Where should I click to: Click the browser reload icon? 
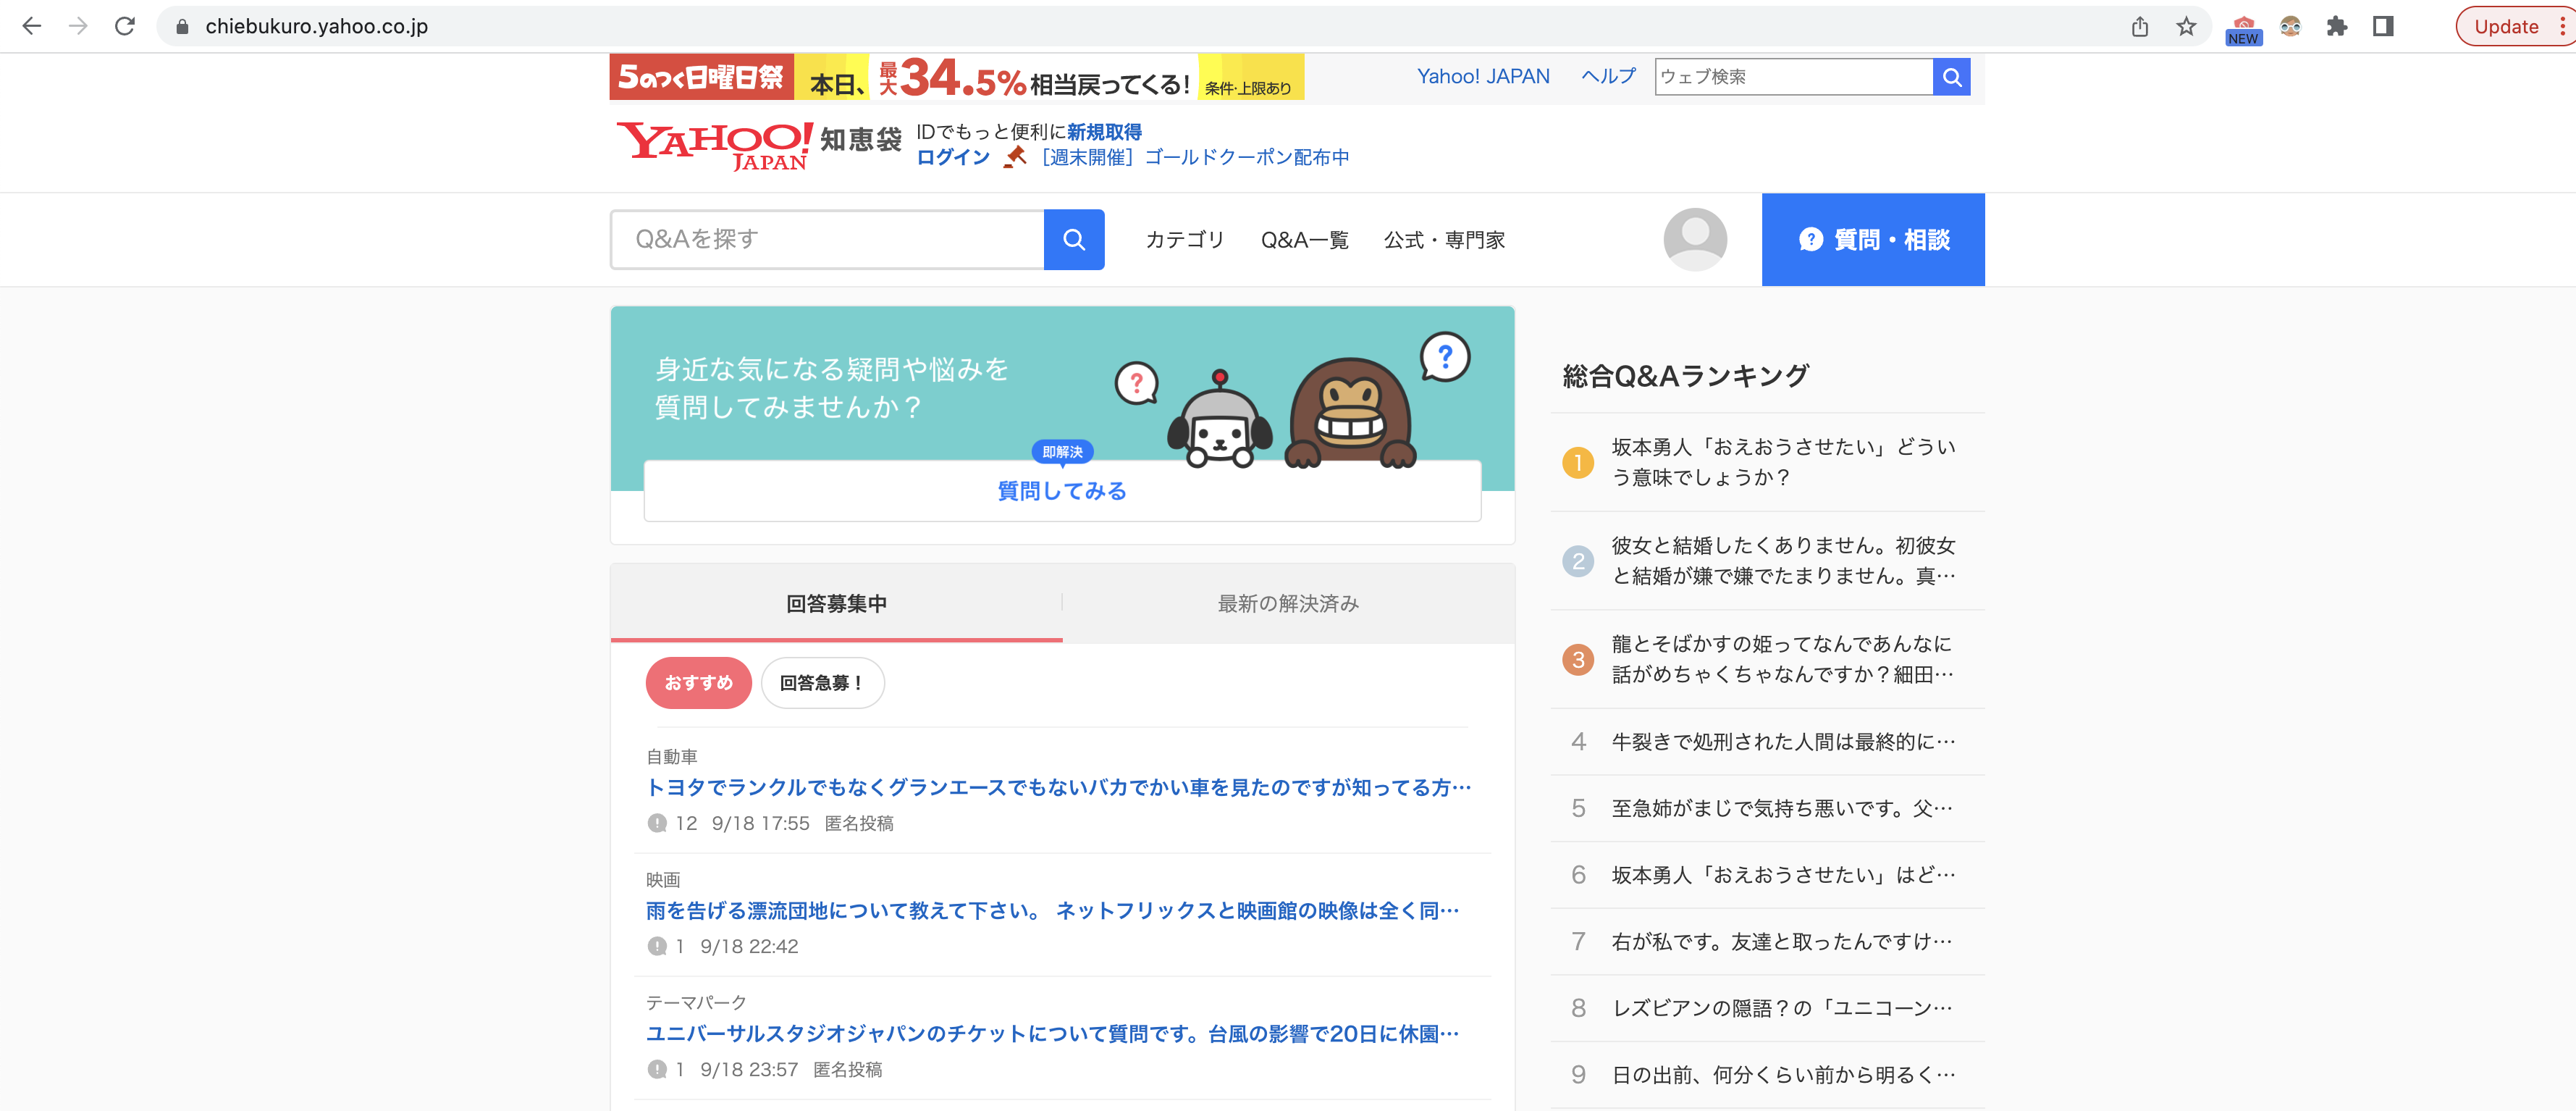pyautogui.click(x=124, y=26)
